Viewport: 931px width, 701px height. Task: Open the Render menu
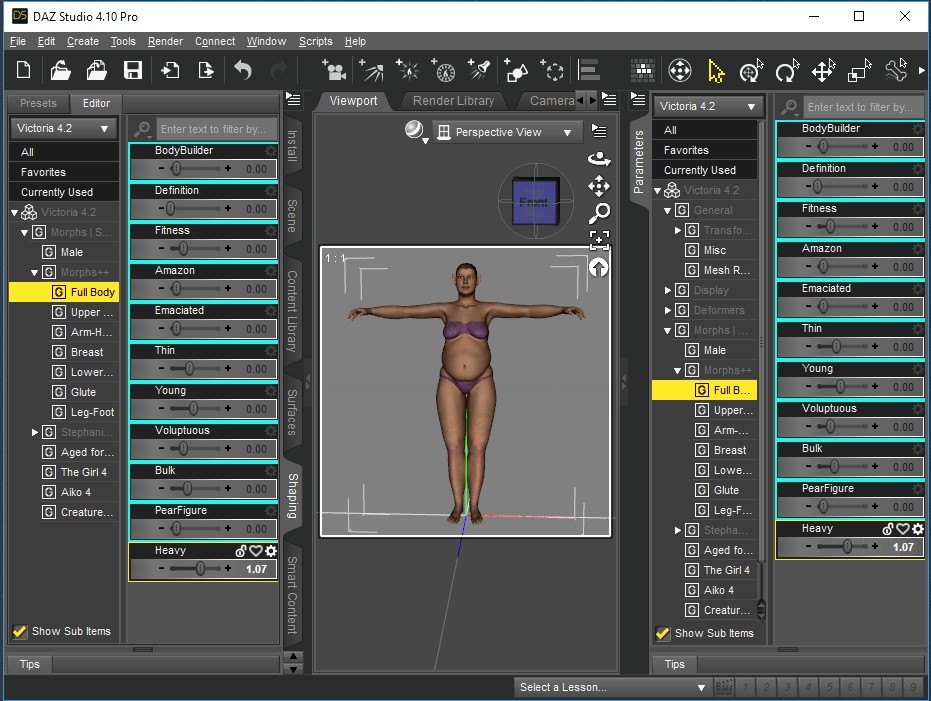(x=165, y=41)
